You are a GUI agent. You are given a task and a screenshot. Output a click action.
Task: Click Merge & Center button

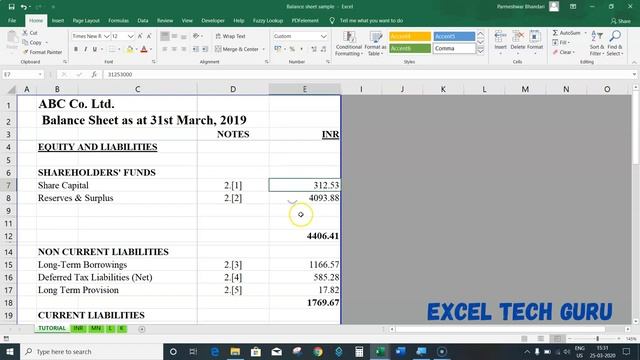237,49
